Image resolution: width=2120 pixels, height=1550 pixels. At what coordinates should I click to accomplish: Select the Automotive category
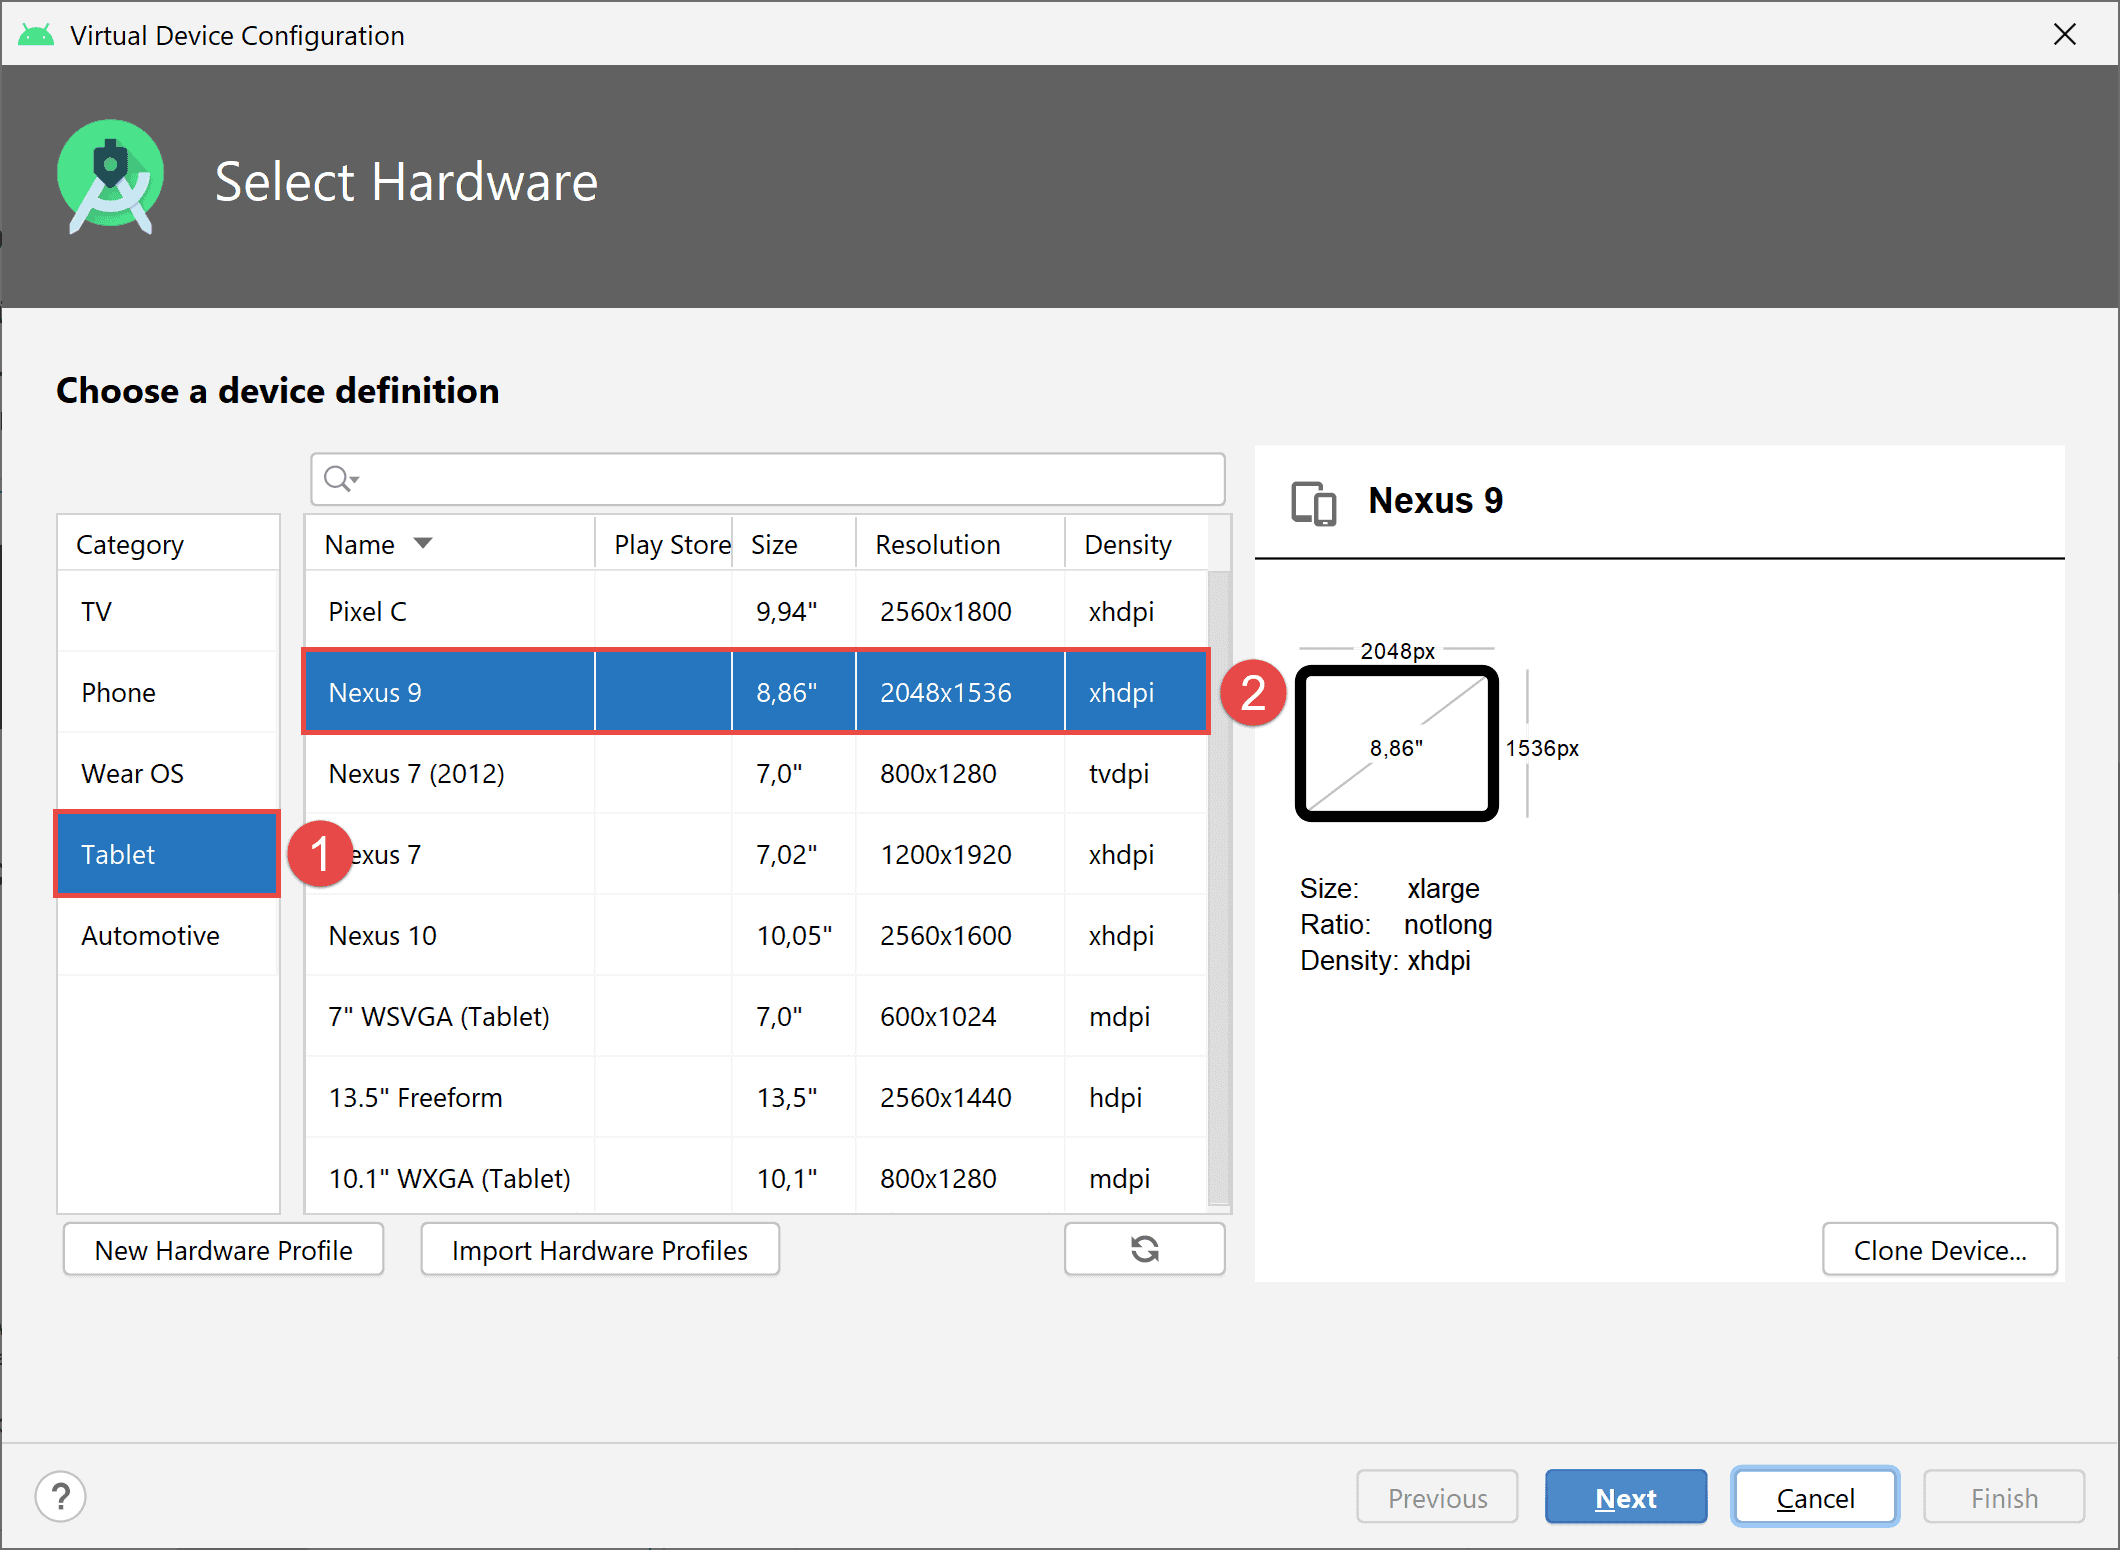pyautogui.click(x=168, y=935)
